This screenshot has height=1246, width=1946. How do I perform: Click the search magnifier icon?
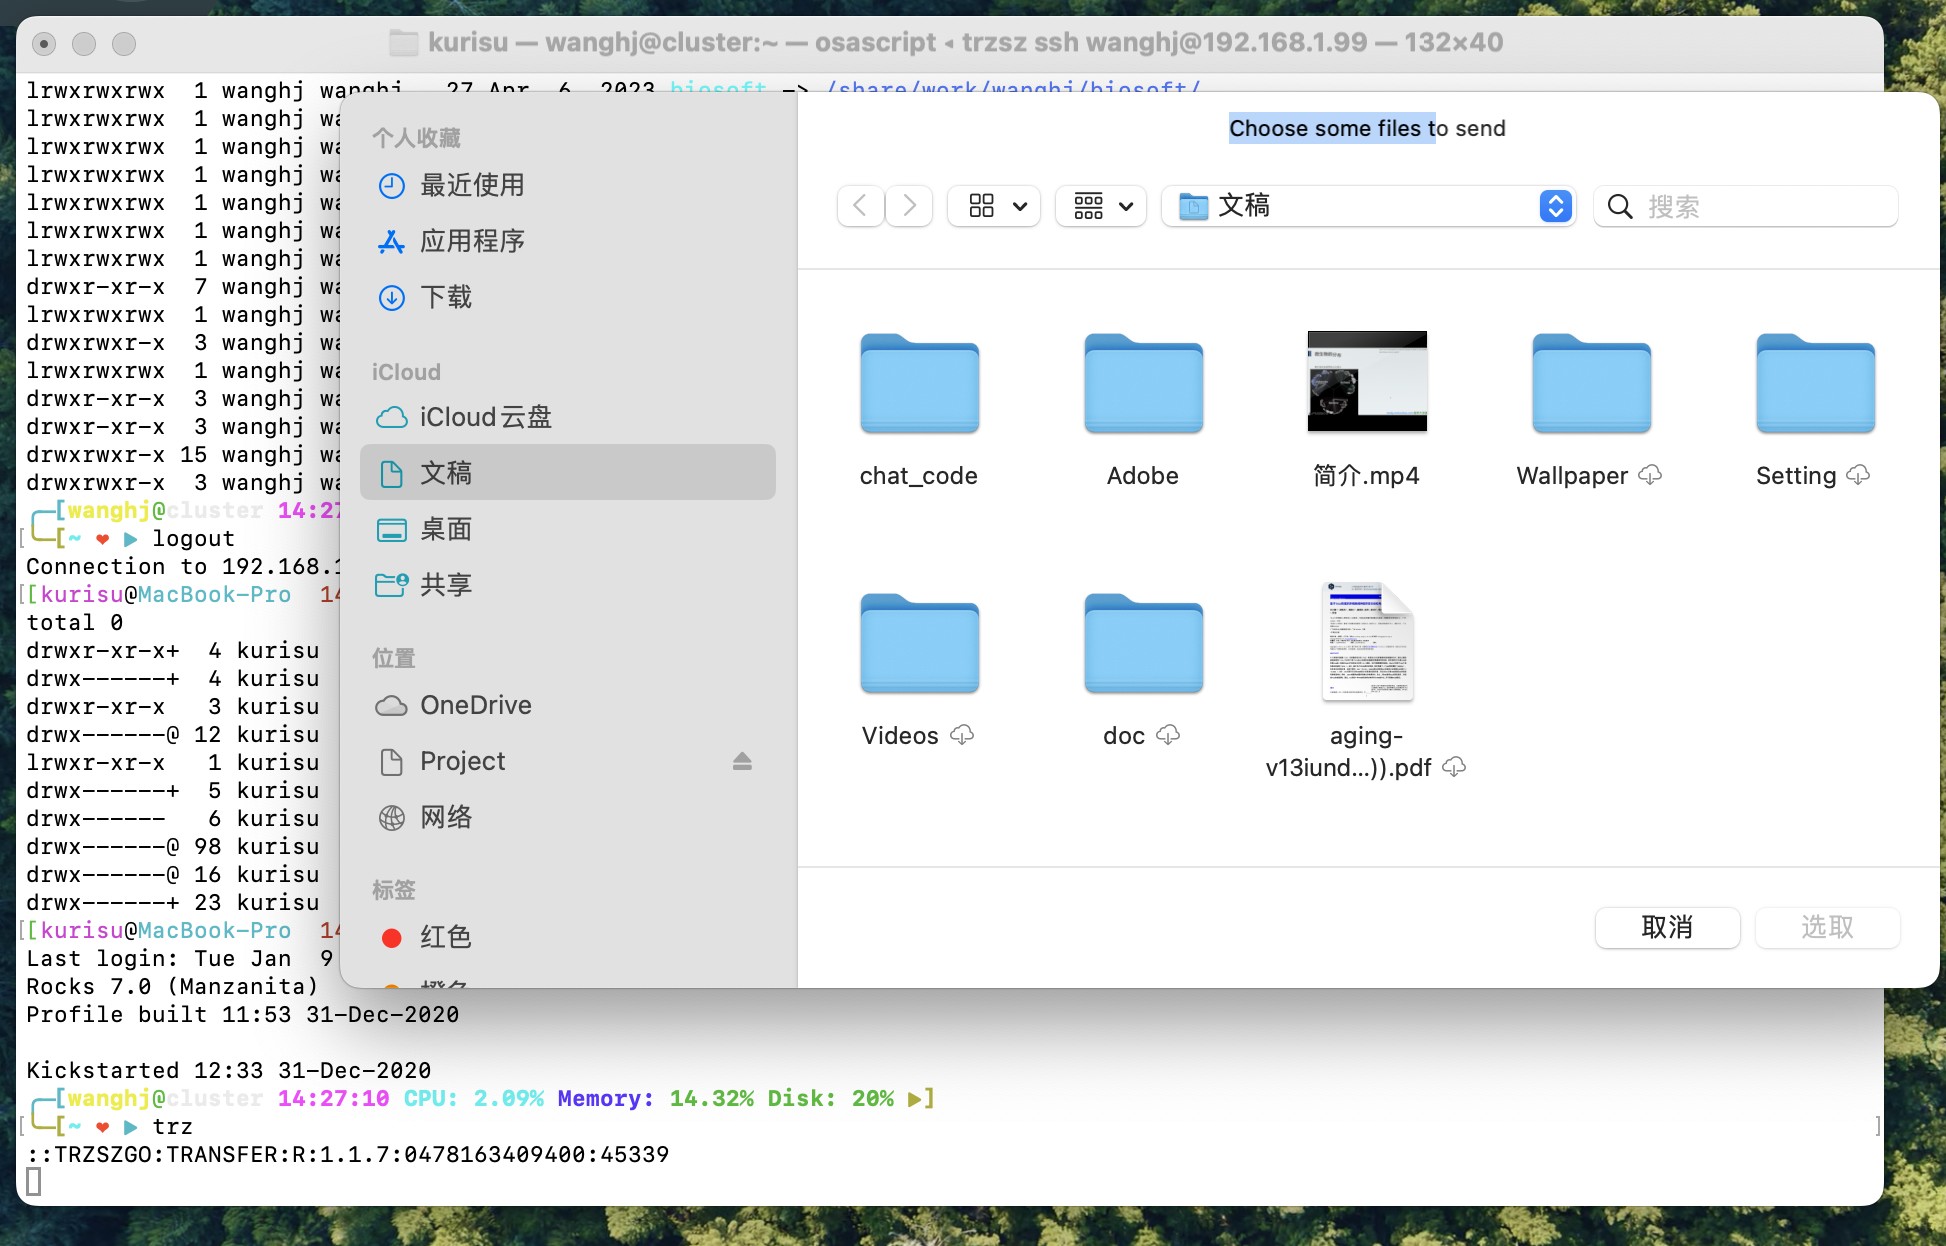(1620, 207)
